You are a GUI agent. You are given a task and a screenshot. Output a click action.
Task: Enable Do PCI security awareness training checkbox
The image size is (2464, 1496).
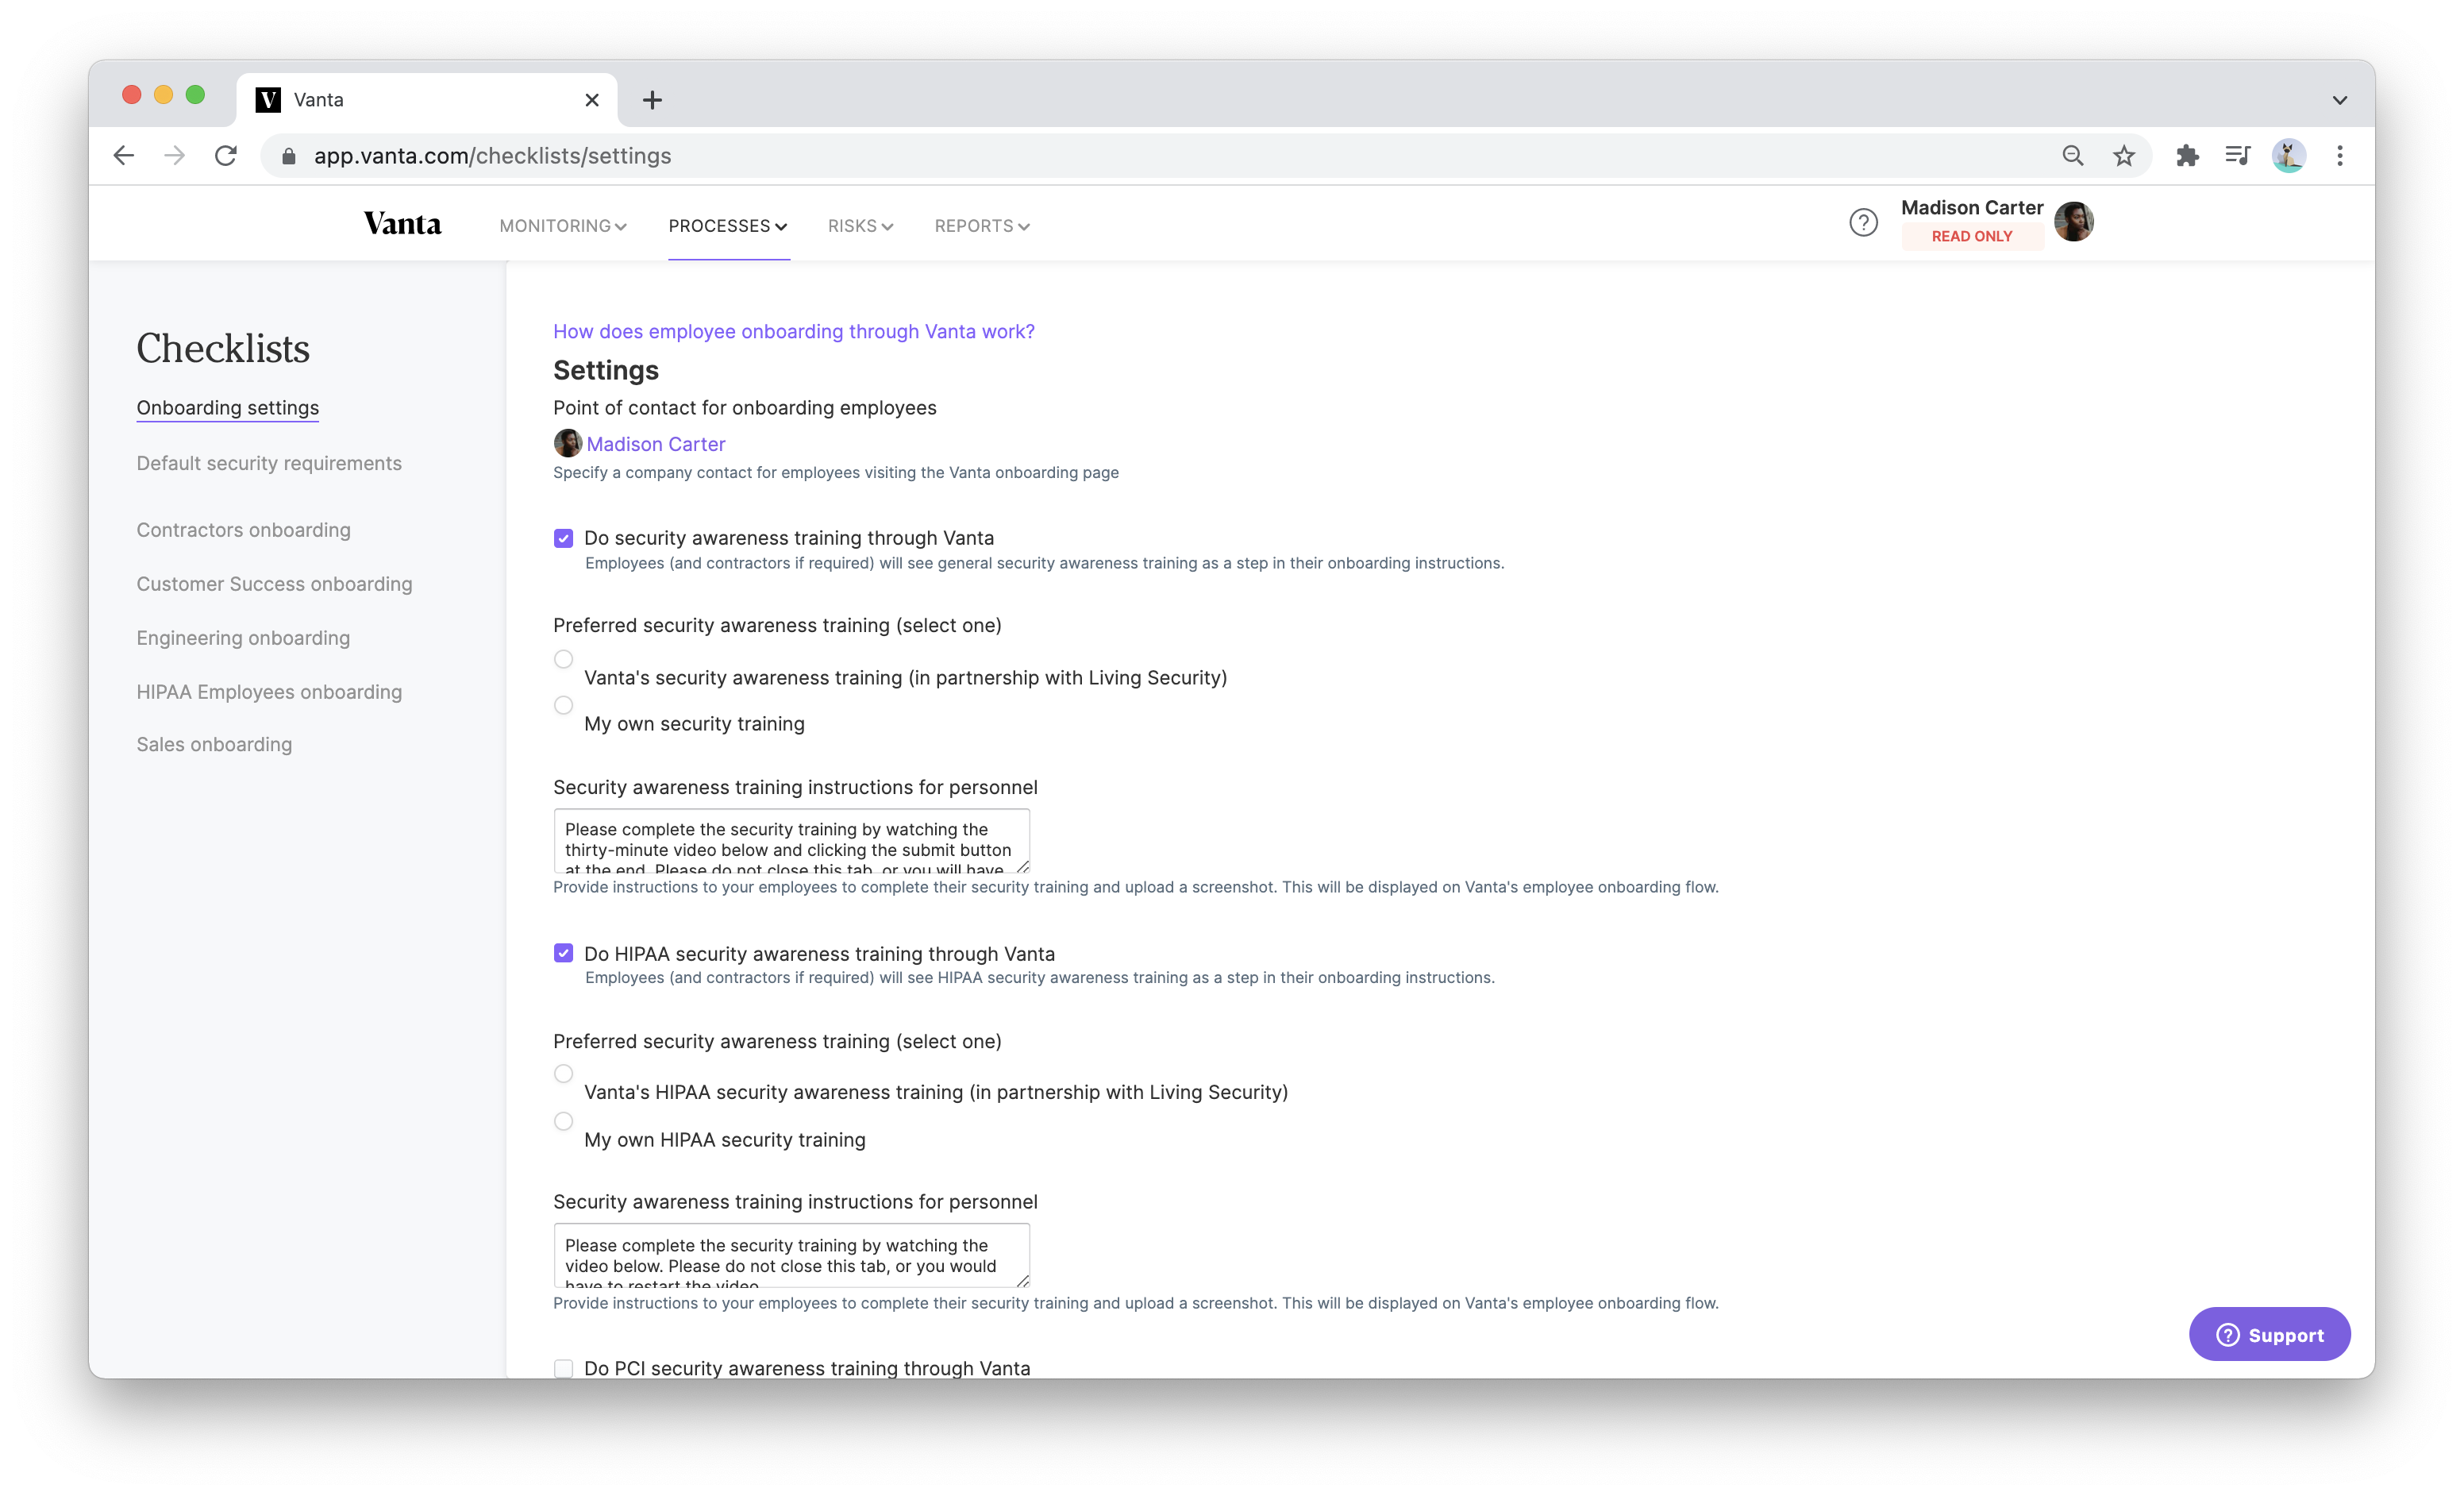563,1368
